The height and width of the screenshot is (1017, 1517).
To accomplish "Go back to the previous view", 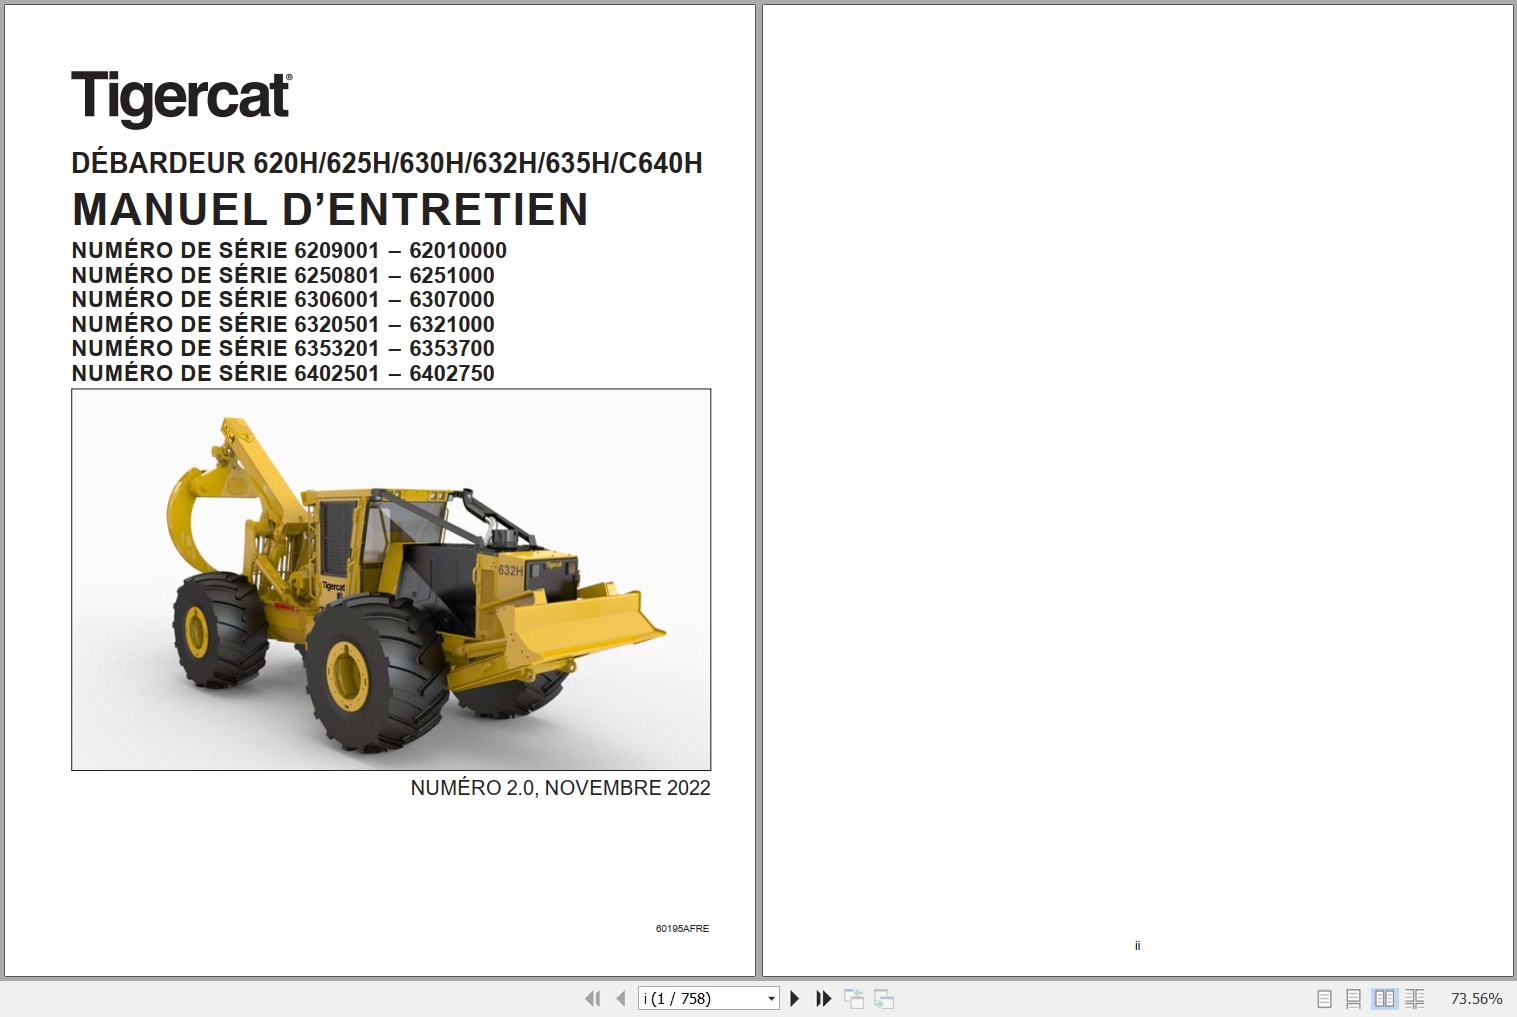I will (x=855, y=998).
